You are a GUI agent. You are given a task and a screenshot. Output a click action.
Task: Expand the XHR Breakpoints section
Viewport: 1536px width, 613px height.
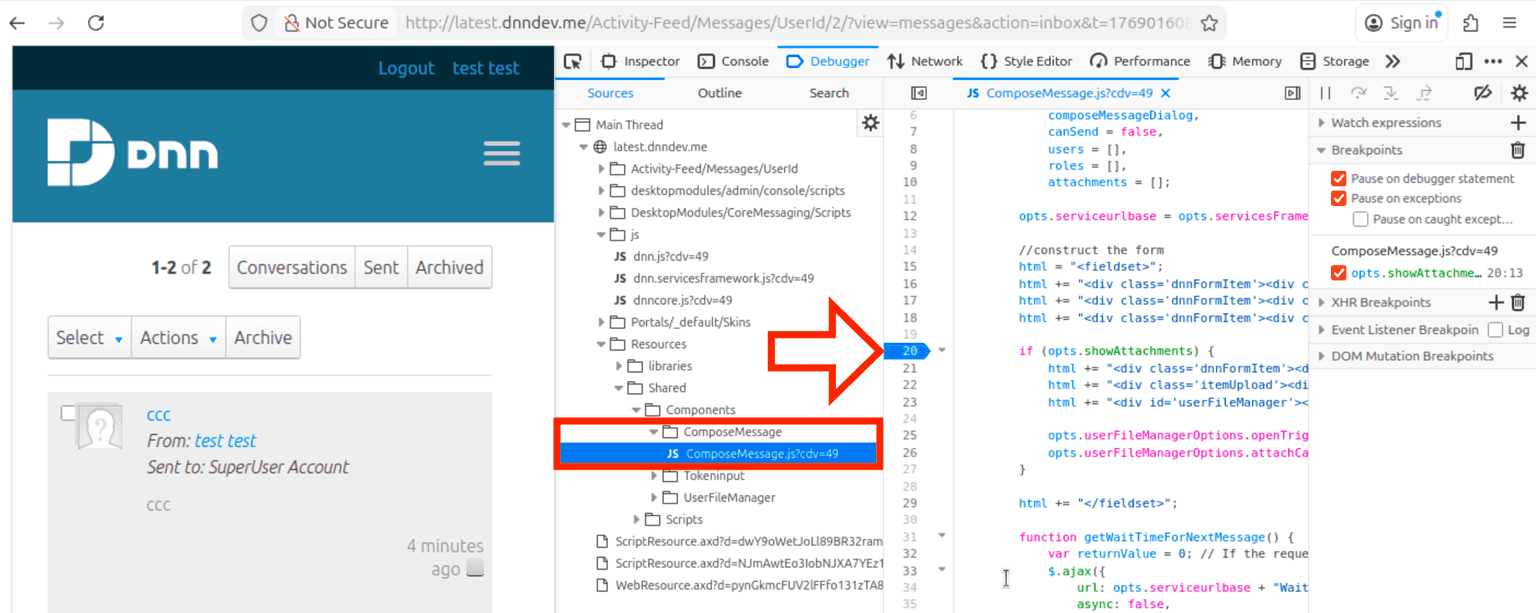pyautogui.click(x=1321, y=302)
